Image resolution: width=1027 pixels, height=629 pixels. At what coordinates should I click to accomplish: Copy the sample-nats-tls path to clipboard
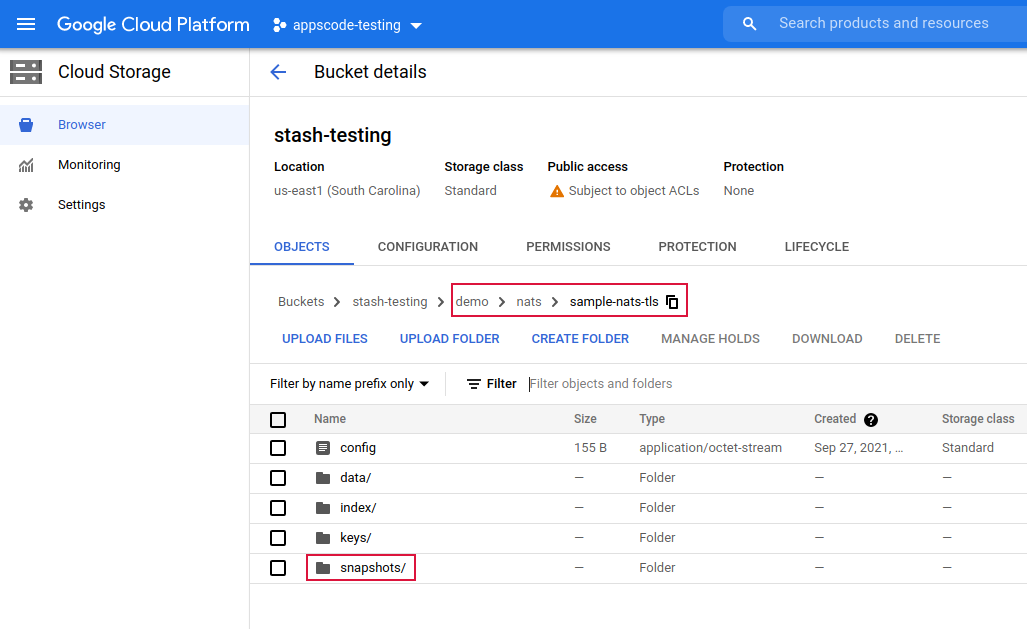pos(673,302)
